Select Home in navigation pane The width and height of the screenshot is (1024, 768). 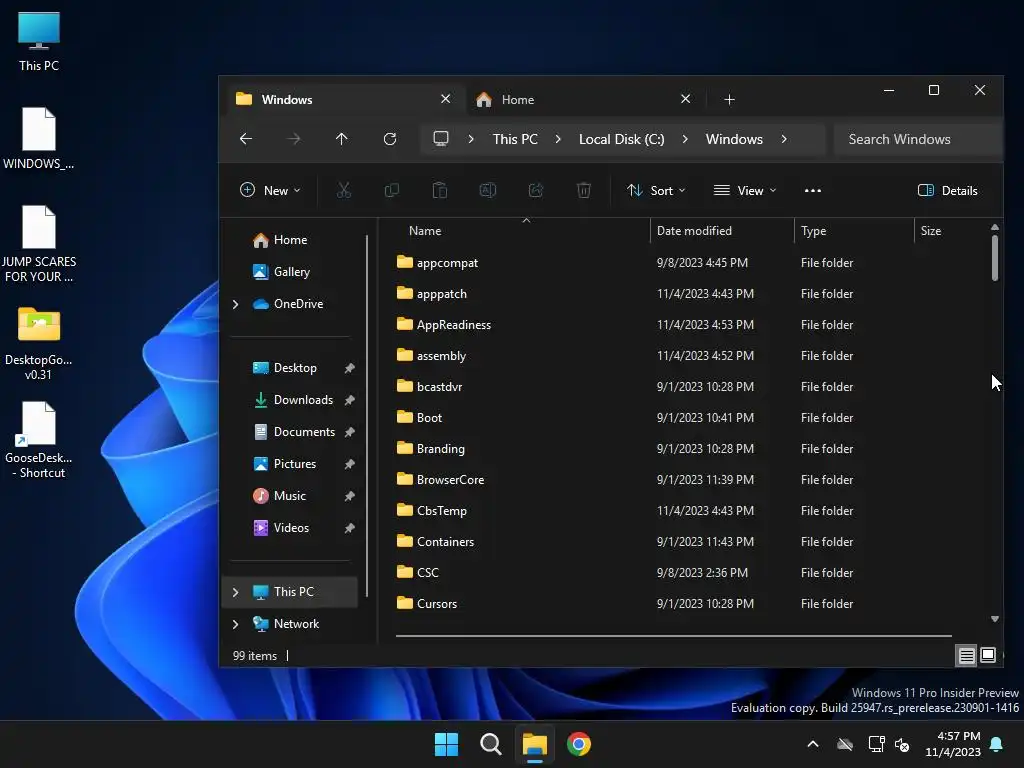click(290, 240)
